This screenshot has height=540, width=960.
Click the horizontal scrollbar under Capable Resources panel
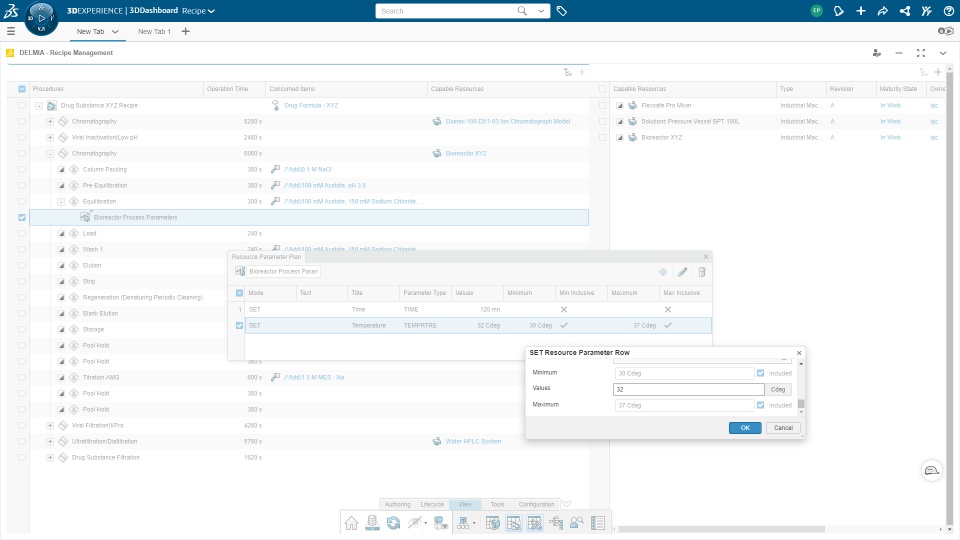pos(721,529)
